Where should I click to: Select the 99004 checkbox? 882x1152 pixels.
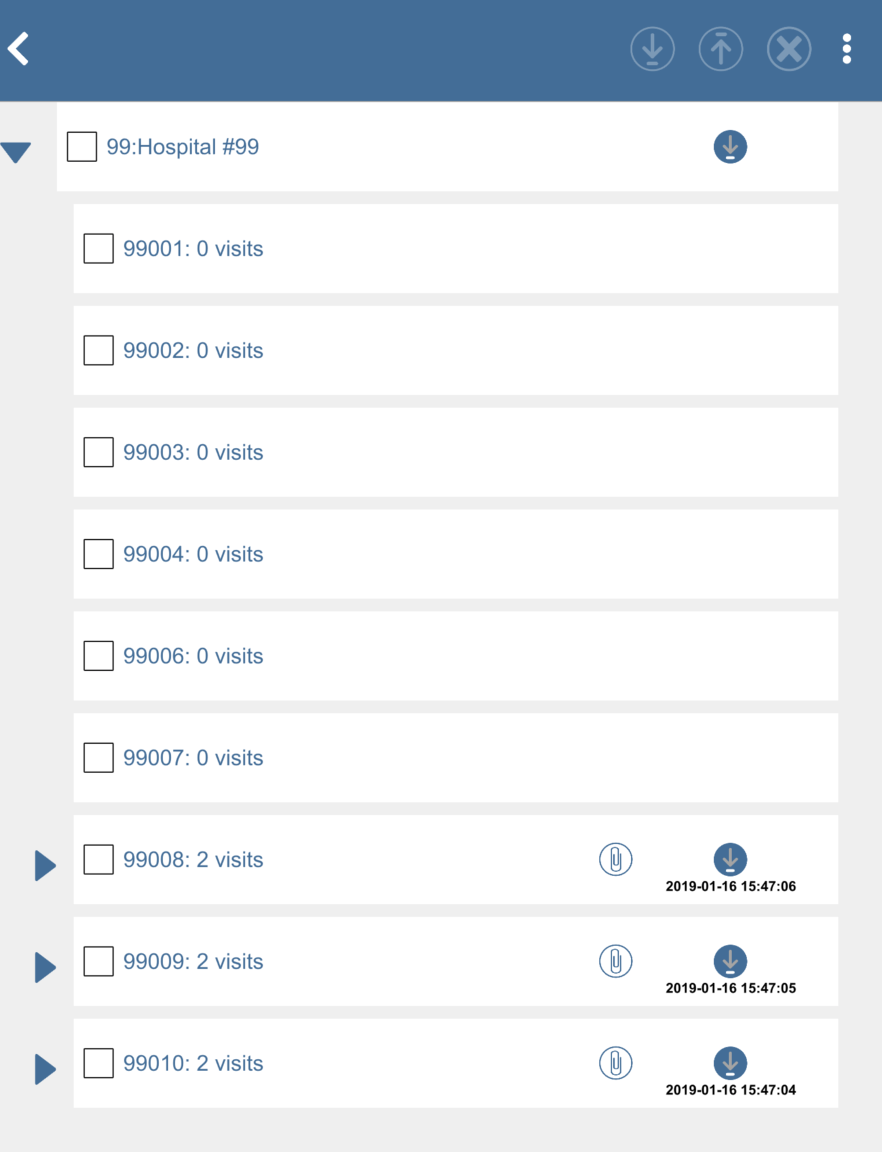[98, 554]
